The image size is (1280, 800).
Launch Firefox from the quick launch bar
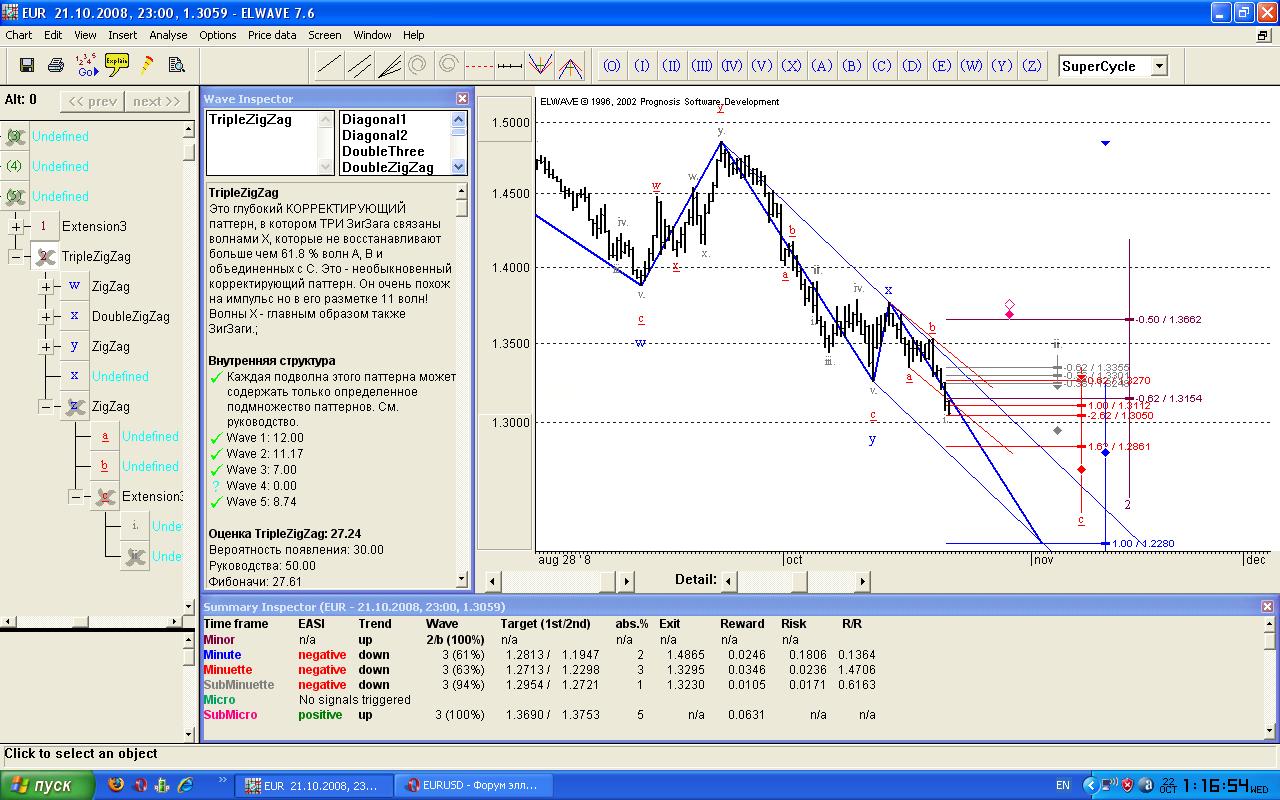116,785
